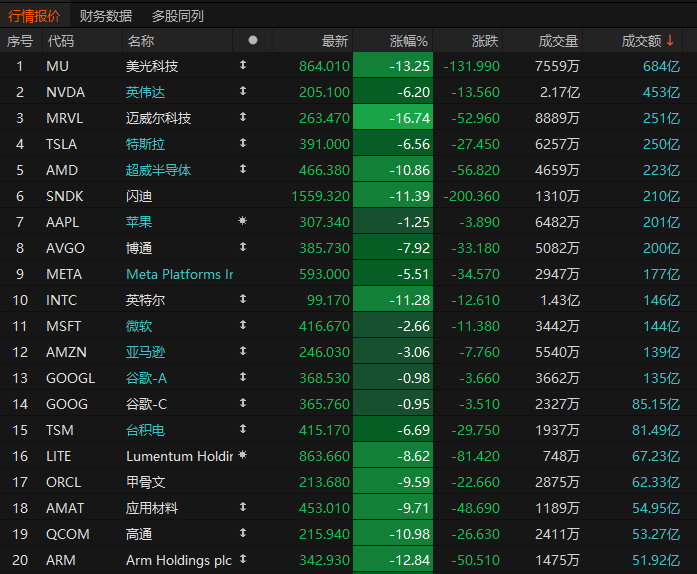
Task: Sort by 名称 column header
Action: pyautogui.click(x=140, y=41)
